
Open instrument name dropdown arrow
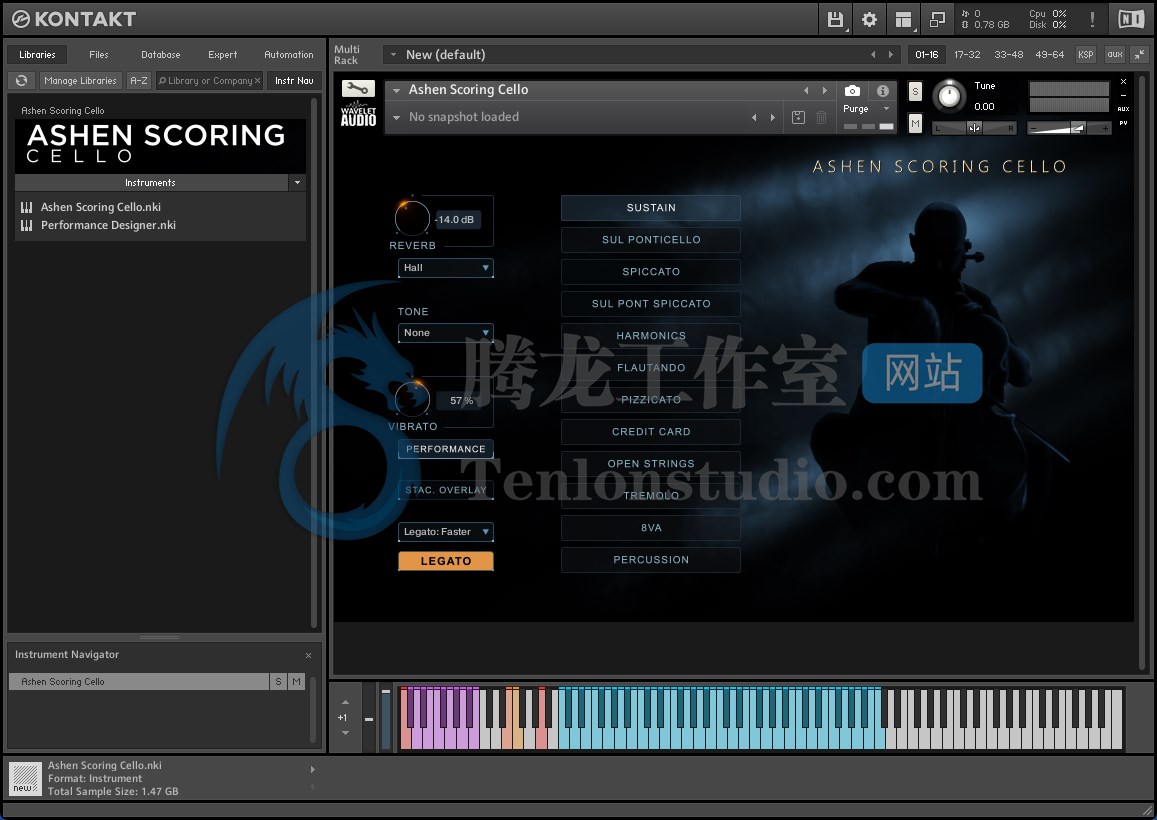pyautogui.click(x=396, y=90)
